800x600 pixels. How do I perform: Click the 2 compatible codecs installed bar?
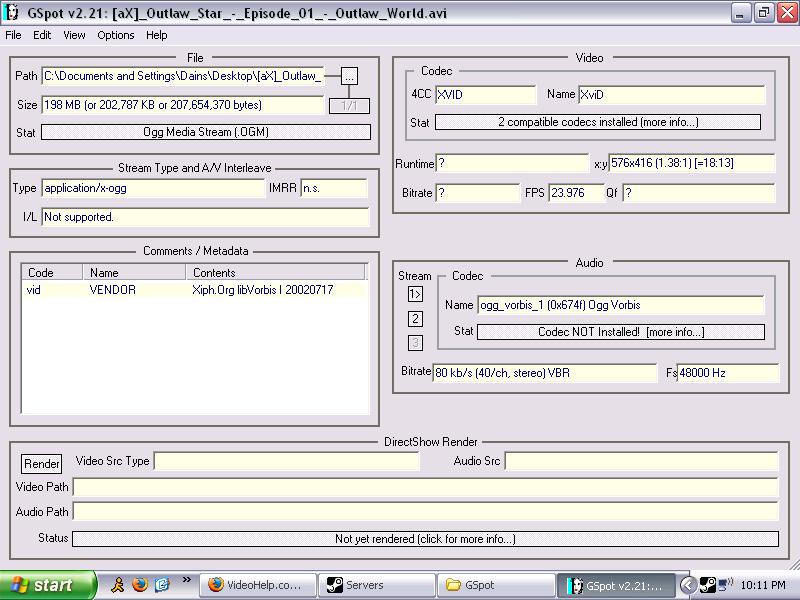598,122
